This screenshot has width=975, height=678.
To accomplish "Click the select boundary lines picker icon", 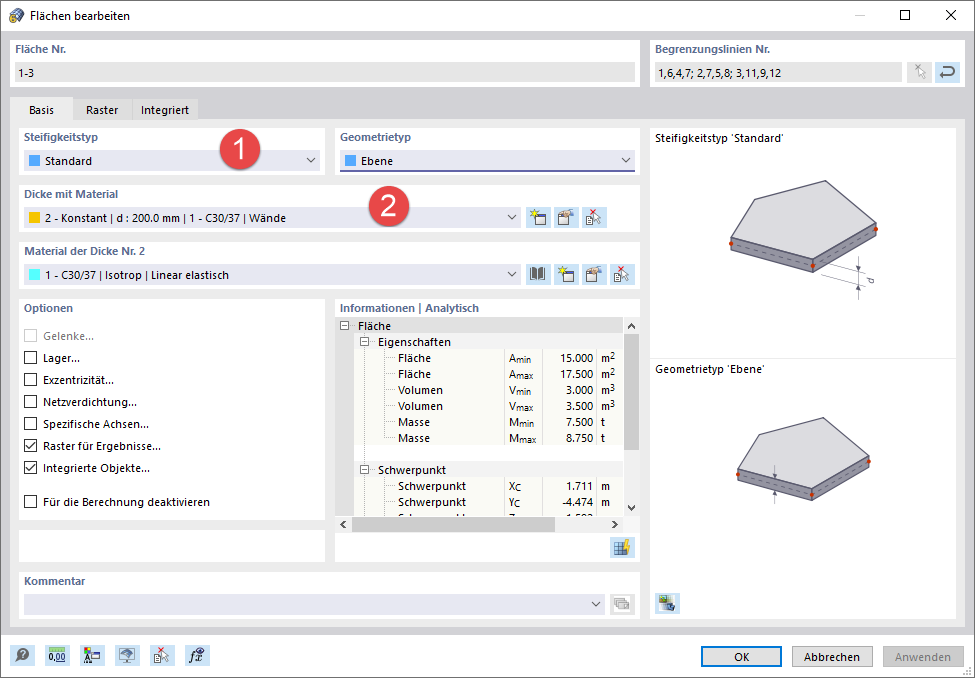I will [x=919, y=73].
